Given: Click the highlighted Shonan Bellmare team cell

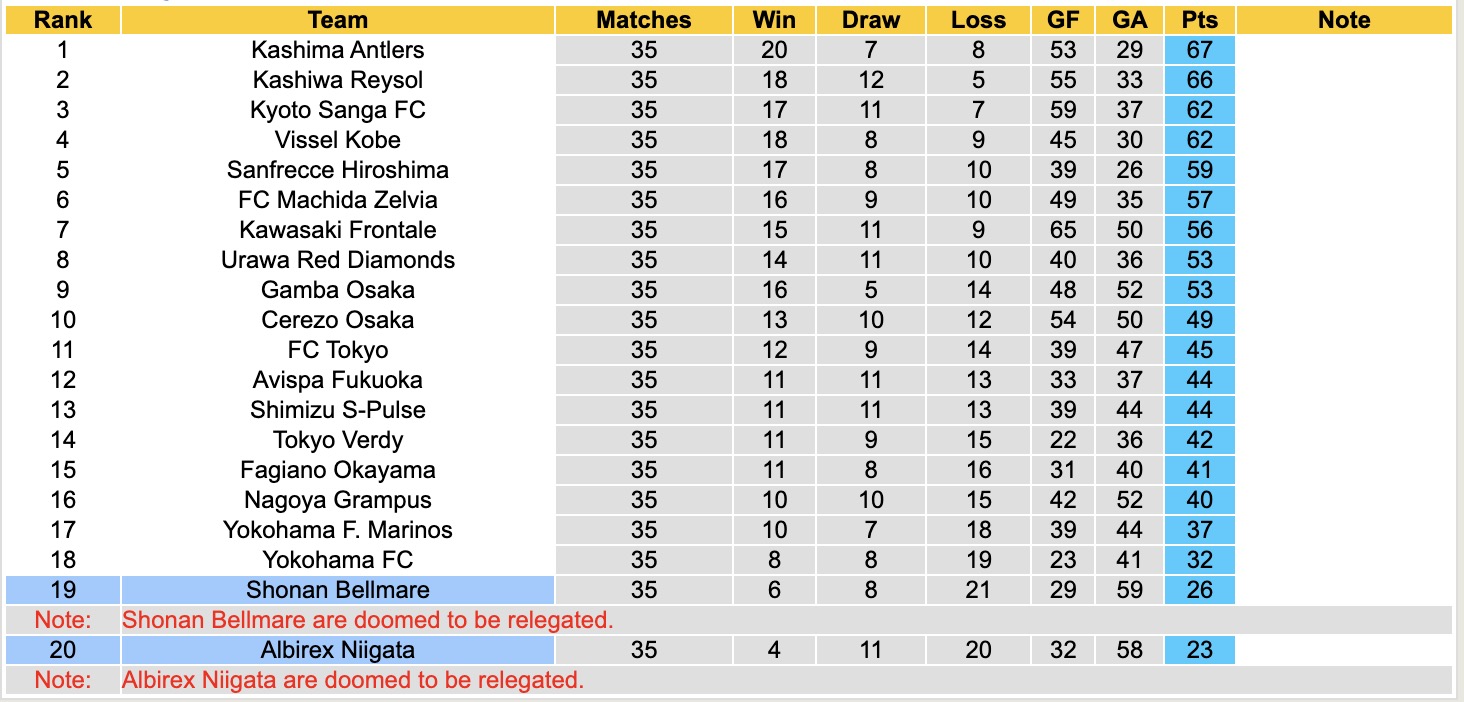Looking at the screenshot, I should point(338,590).
